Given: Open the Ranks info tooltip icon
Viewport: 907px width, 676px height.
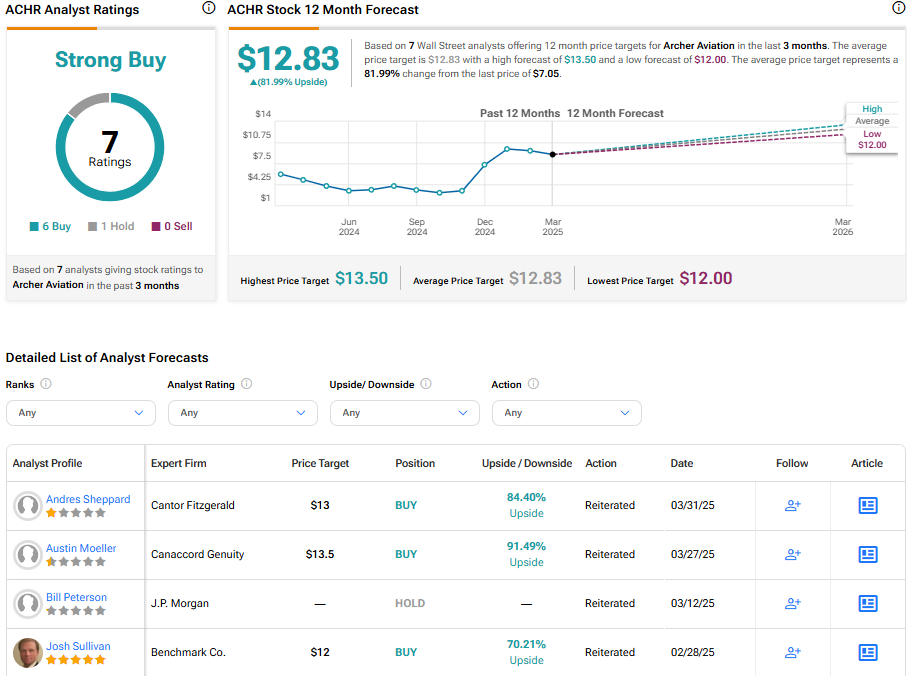Looking at the screenshot, I should coord(46,384).
